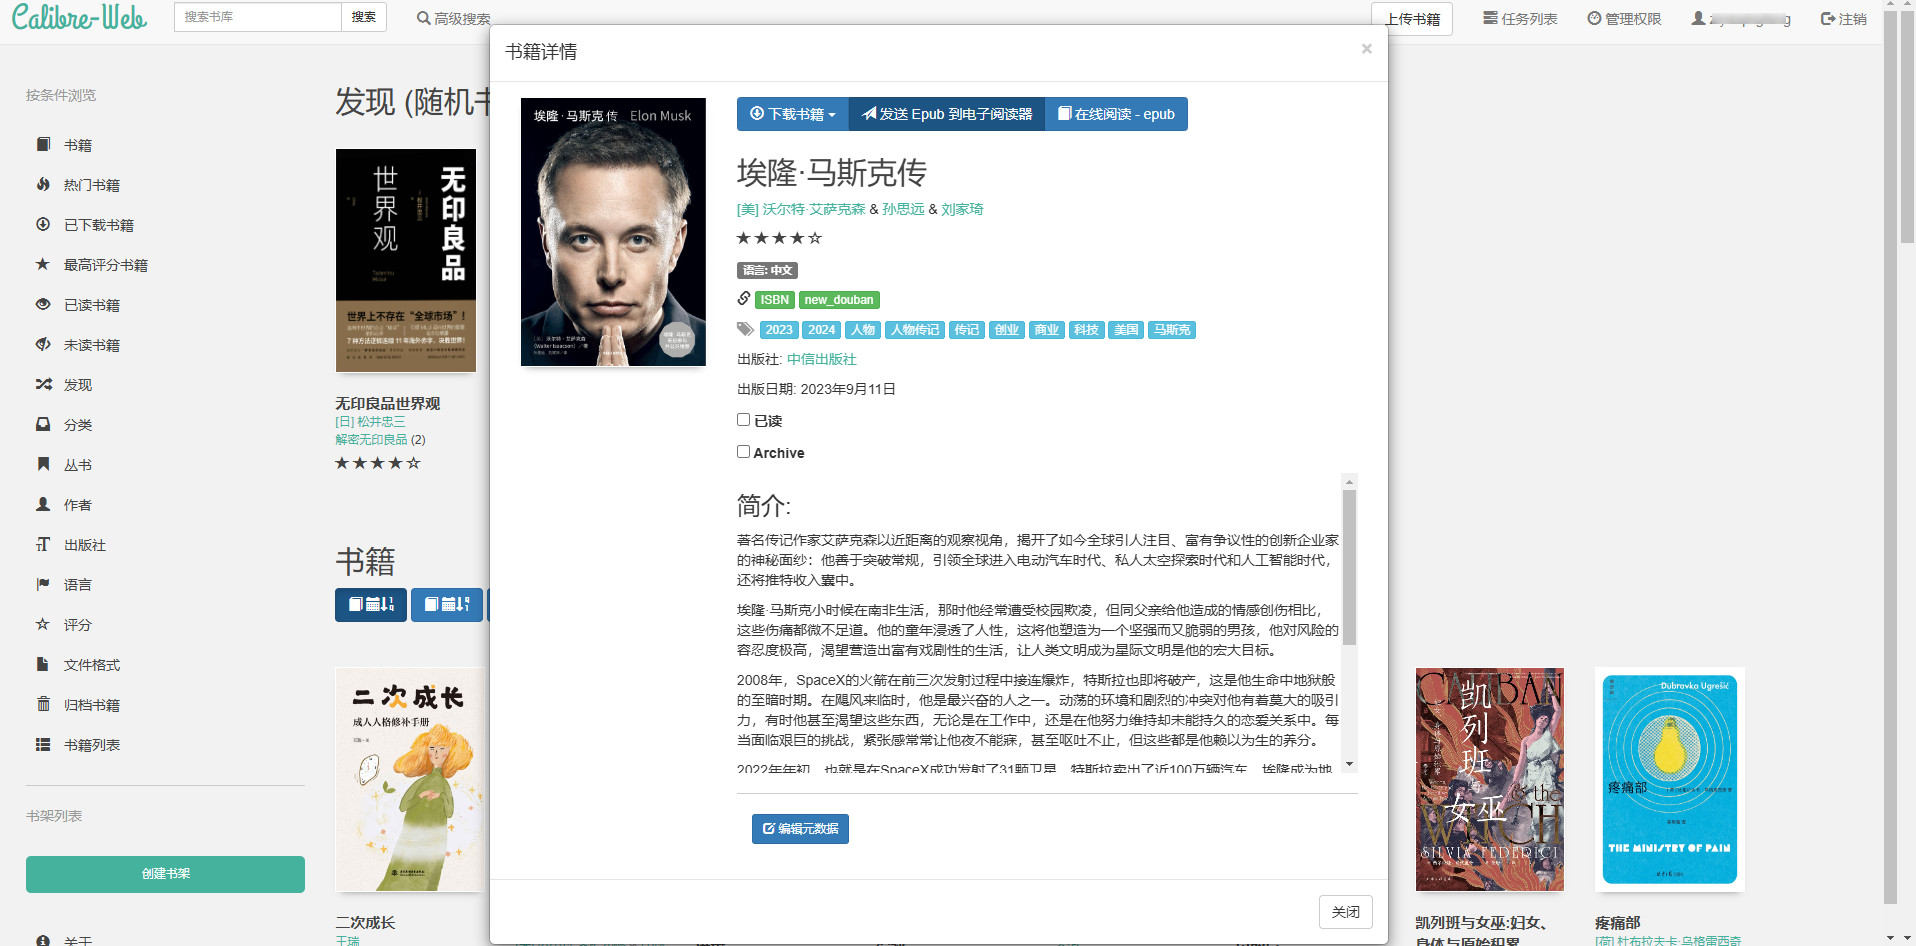
Task: Click series link 解密无印良品
Action: click(371, 439)
